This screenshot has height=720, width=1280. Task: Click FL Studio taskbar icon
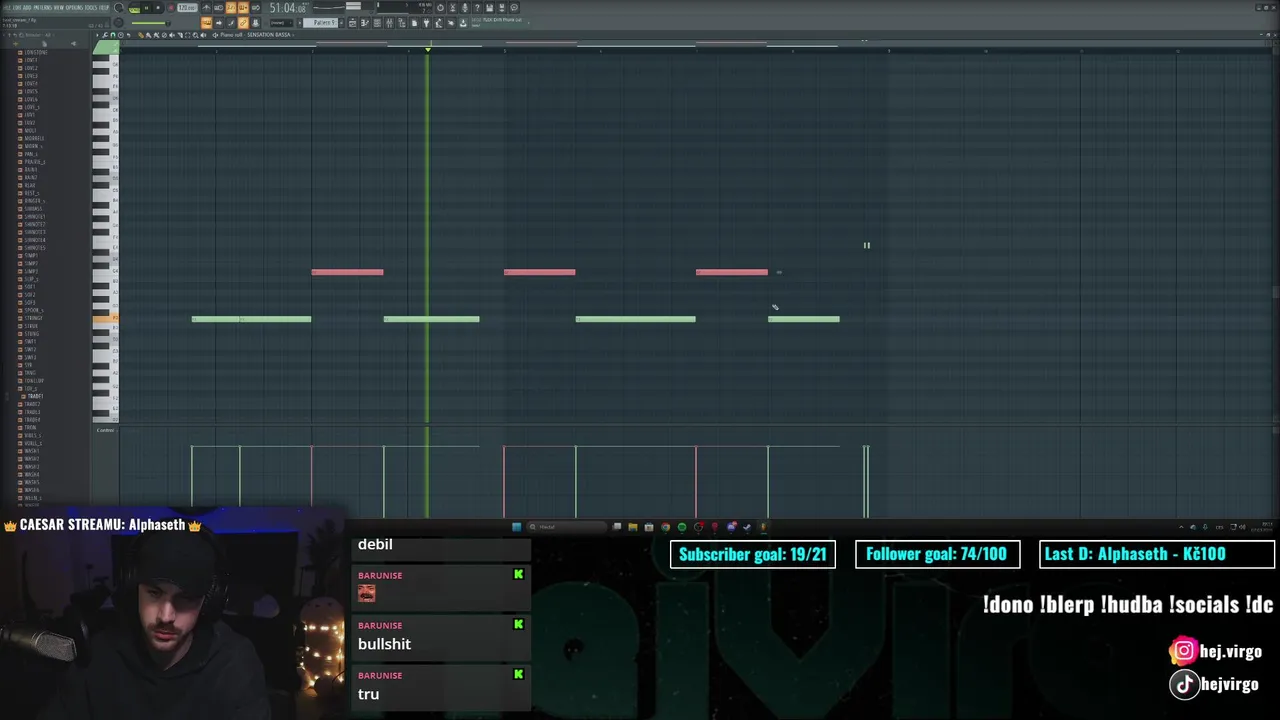(x=764, y=527)
